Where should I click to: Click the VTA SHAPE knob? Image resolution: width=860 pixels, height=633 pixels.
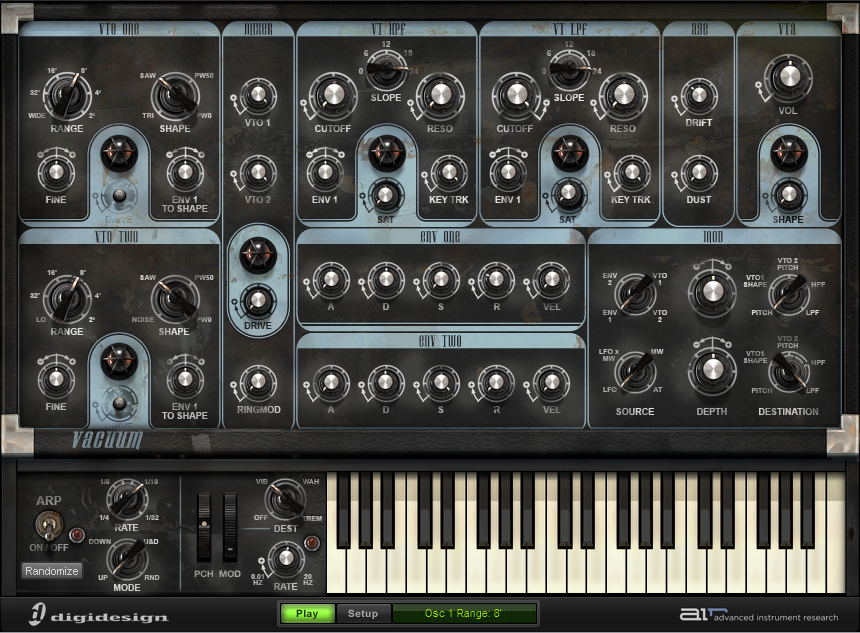[789, 194]
